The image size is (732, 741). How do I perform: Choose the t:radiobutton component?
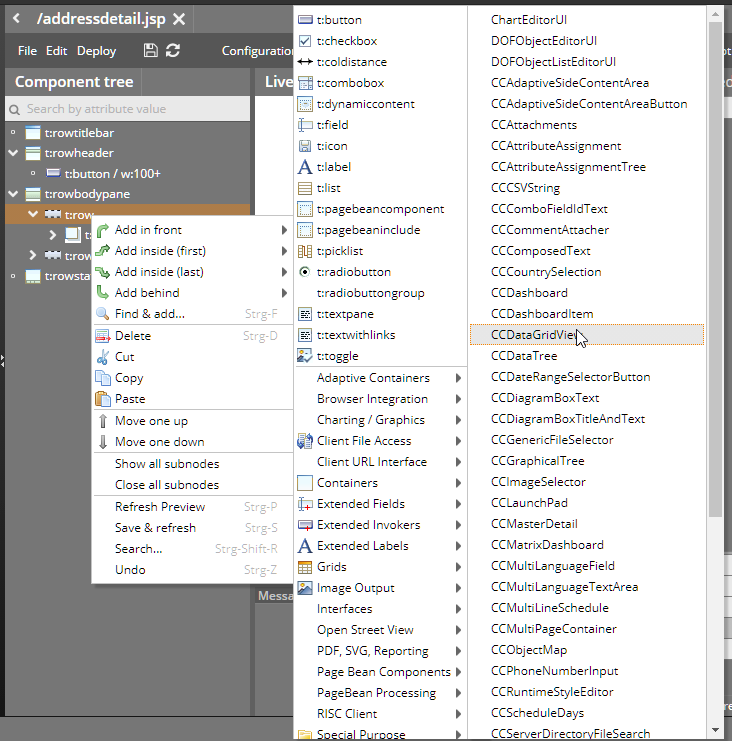pos(353,272)
